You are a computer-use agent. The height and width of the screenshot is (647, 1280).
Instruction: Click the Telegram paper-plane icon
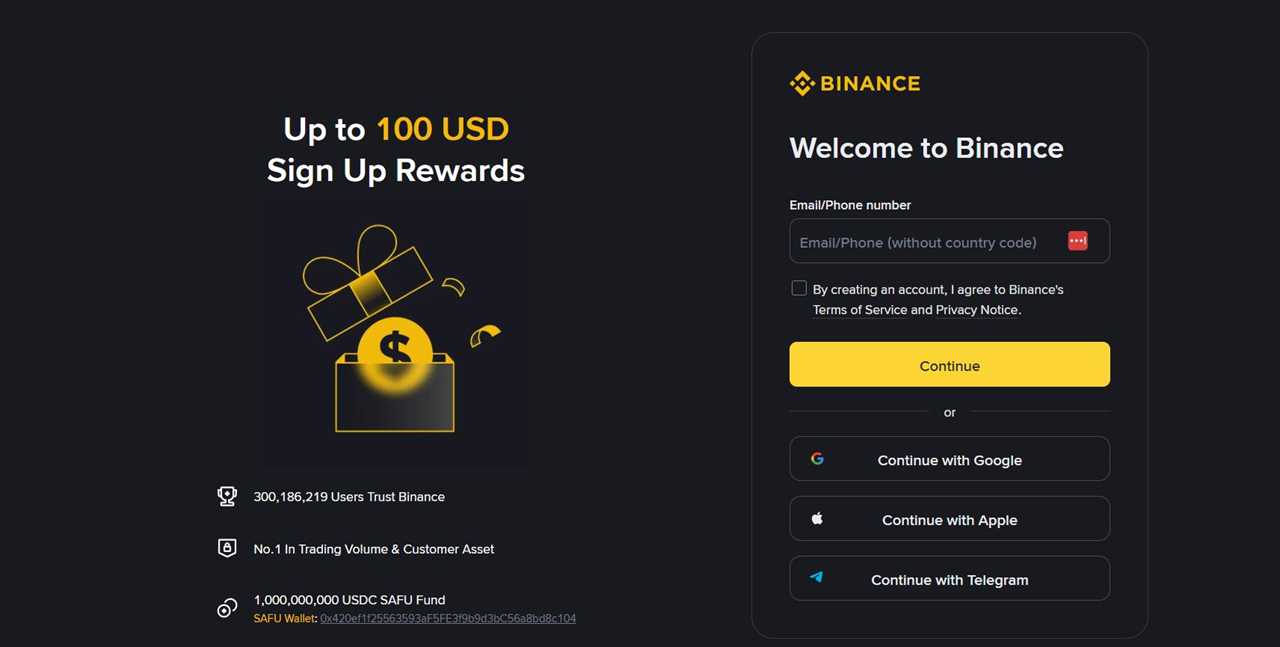pyautogui.click(x=817, y=578)
